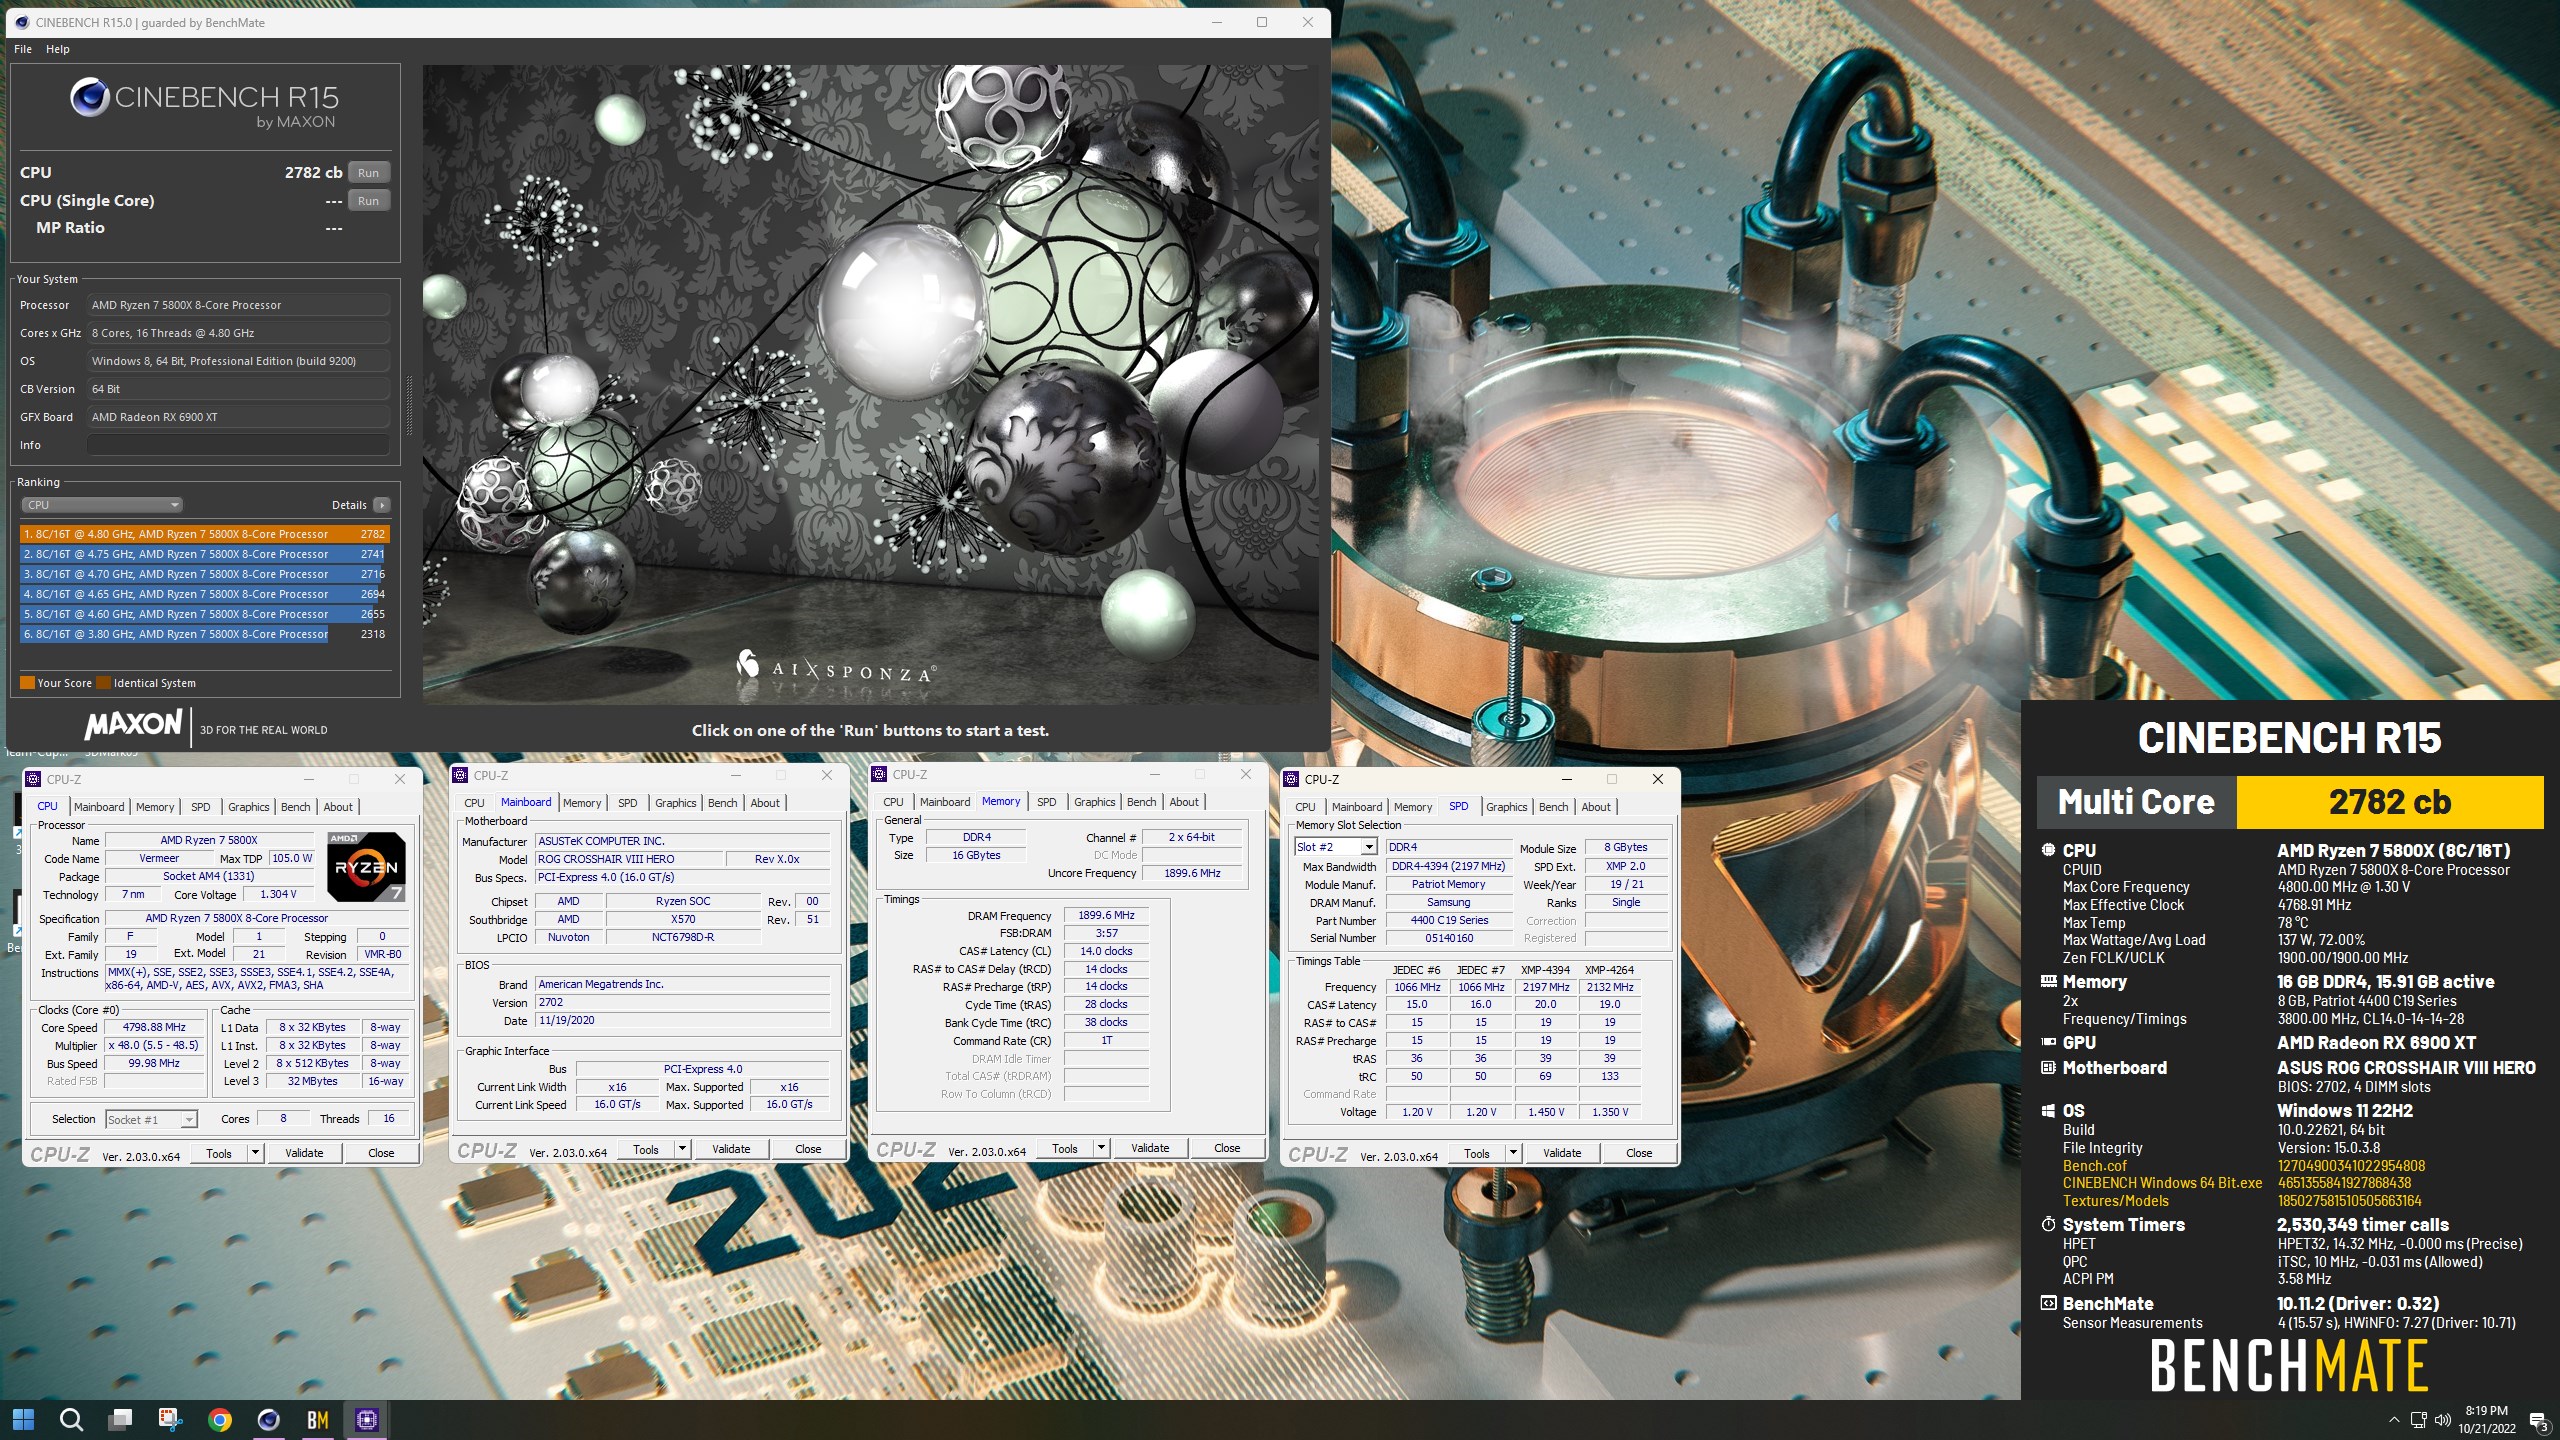Click the System Timers clock icon in BenchMate
Viewport: 2560px width, 1440px height.
click(2049, 1224)
